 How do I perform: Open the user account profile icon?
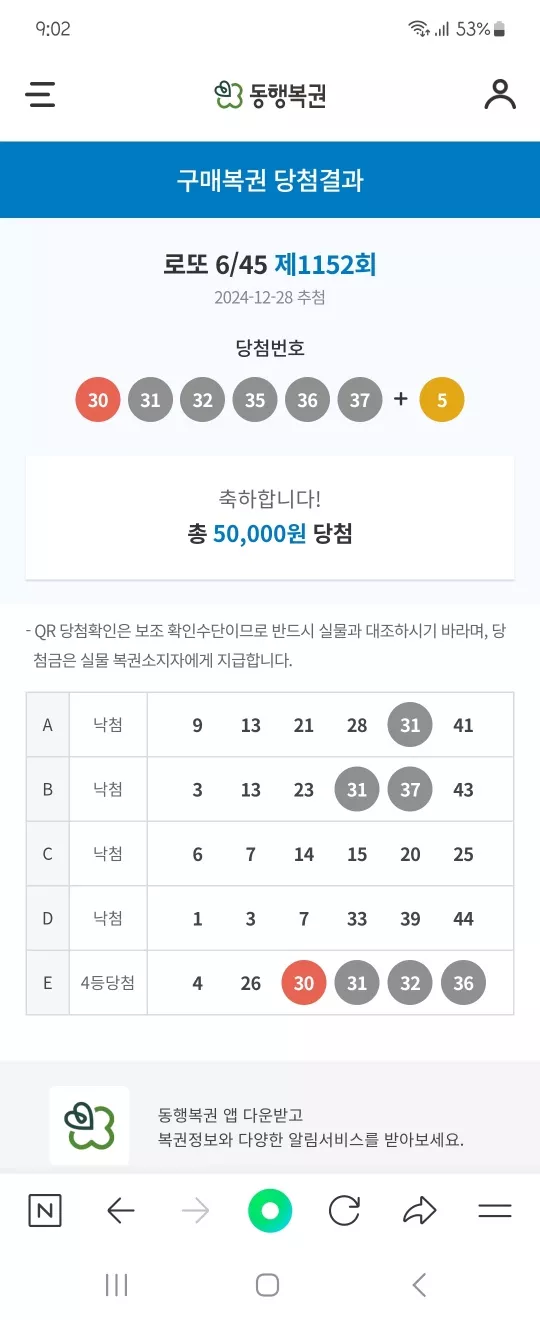(x=500, y=94)
